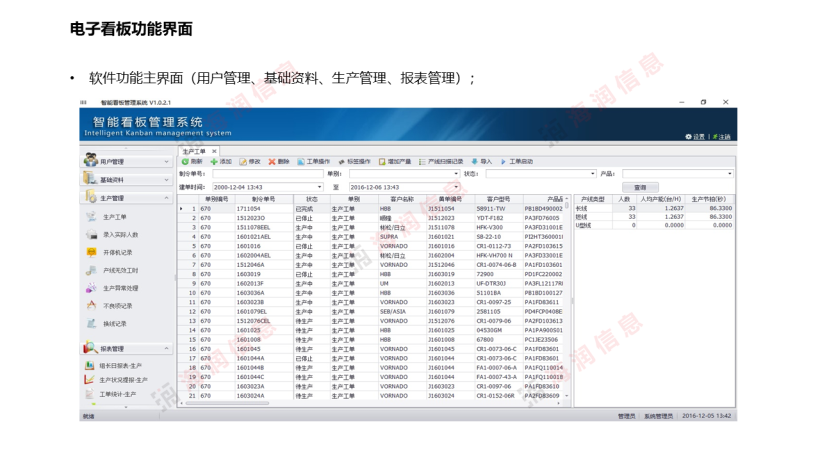Viewport: 820px width, 461px height.
Task: Open 产线无效工时 sidebar item
Action: [x=120, y=270]
